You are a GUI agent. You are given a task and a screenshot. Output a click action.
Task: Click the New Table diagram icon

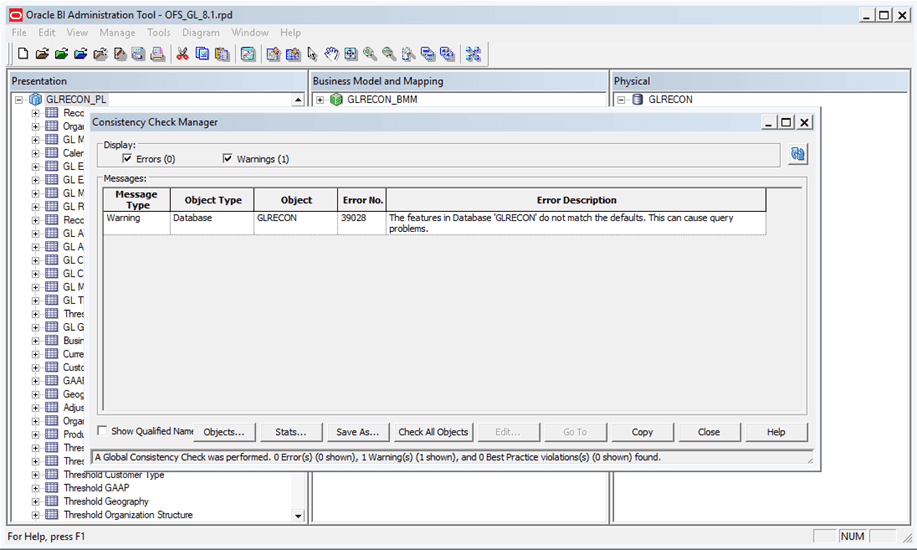coord(273,54)
